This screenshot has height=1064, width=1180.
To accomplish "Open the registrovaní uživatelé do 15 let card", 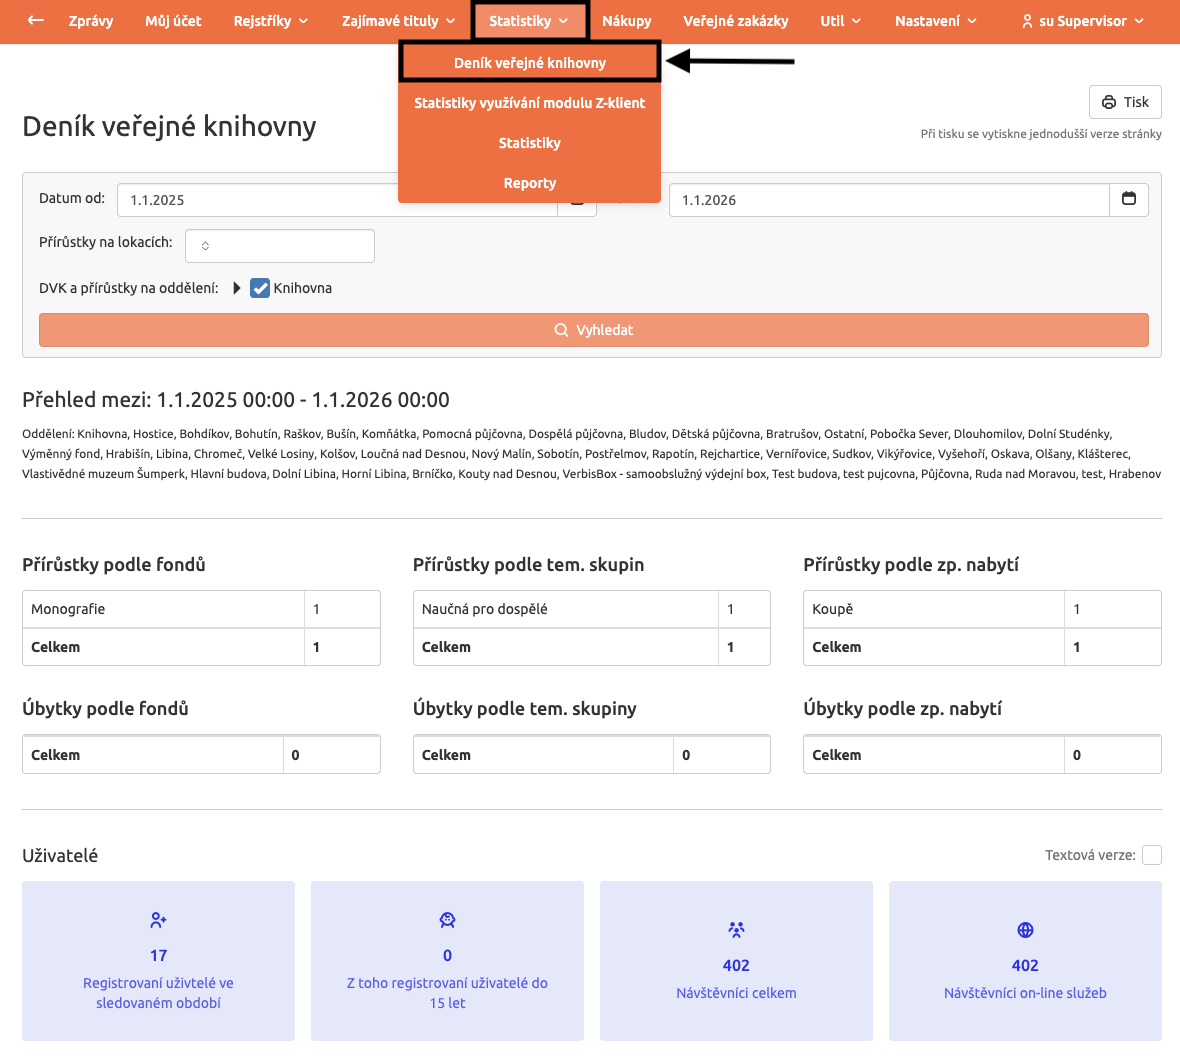I will pos(447,961).
